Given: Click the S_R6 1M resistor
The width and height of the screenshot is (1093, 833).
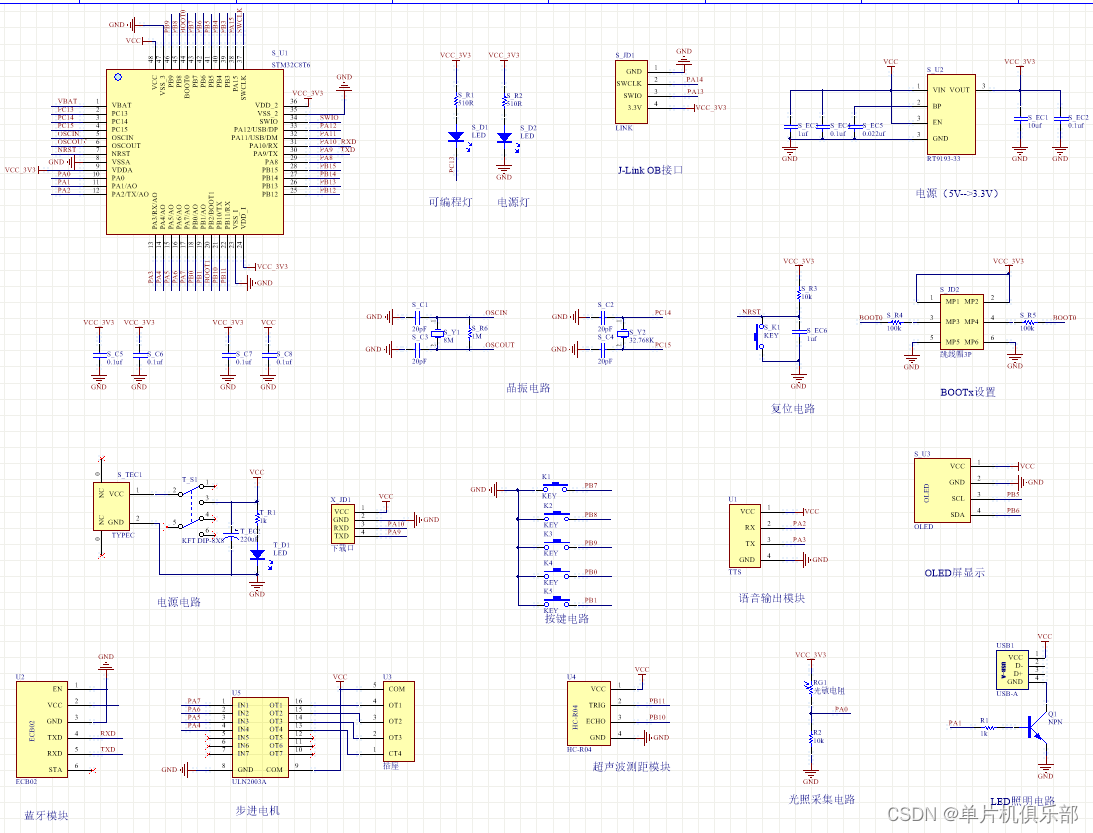Looking at the screenshot, I should pyautogui.click(x=470, y=334).
